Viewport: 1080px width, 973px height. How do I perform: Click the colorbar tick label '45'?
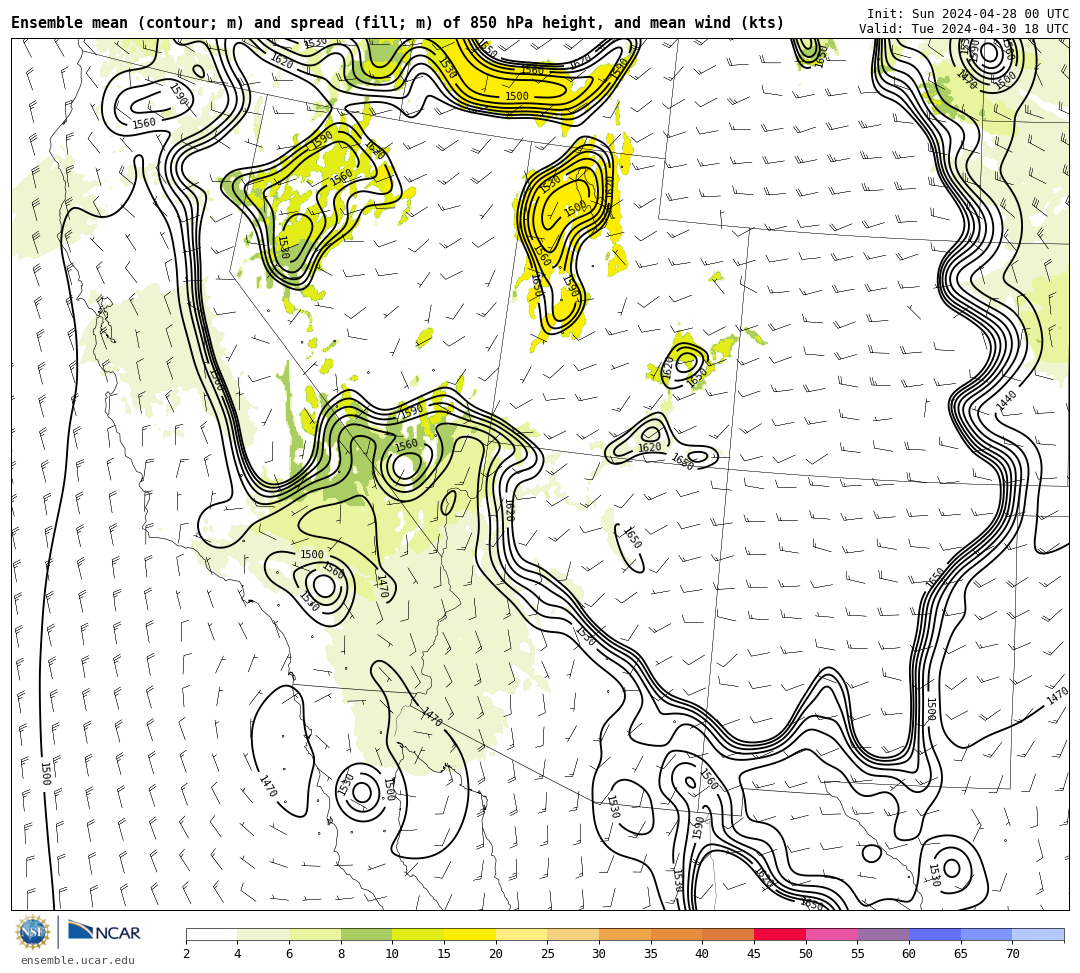point(754,954)
